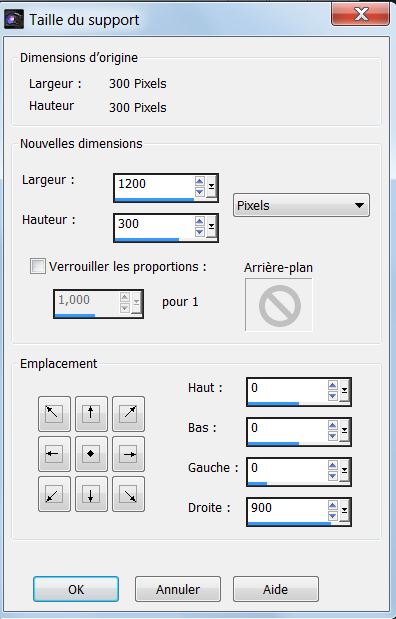Open the Largeur value slider dropdown
Image resolution: width=396 pixels, height=619 pixels.
(212, 187)
